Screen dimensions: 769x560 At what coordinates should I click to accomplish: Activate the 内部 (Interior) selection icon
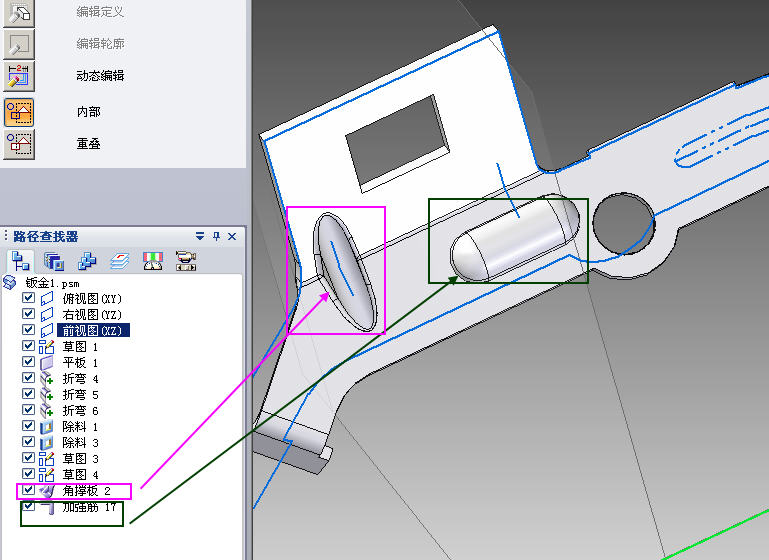tap(19, 112)
